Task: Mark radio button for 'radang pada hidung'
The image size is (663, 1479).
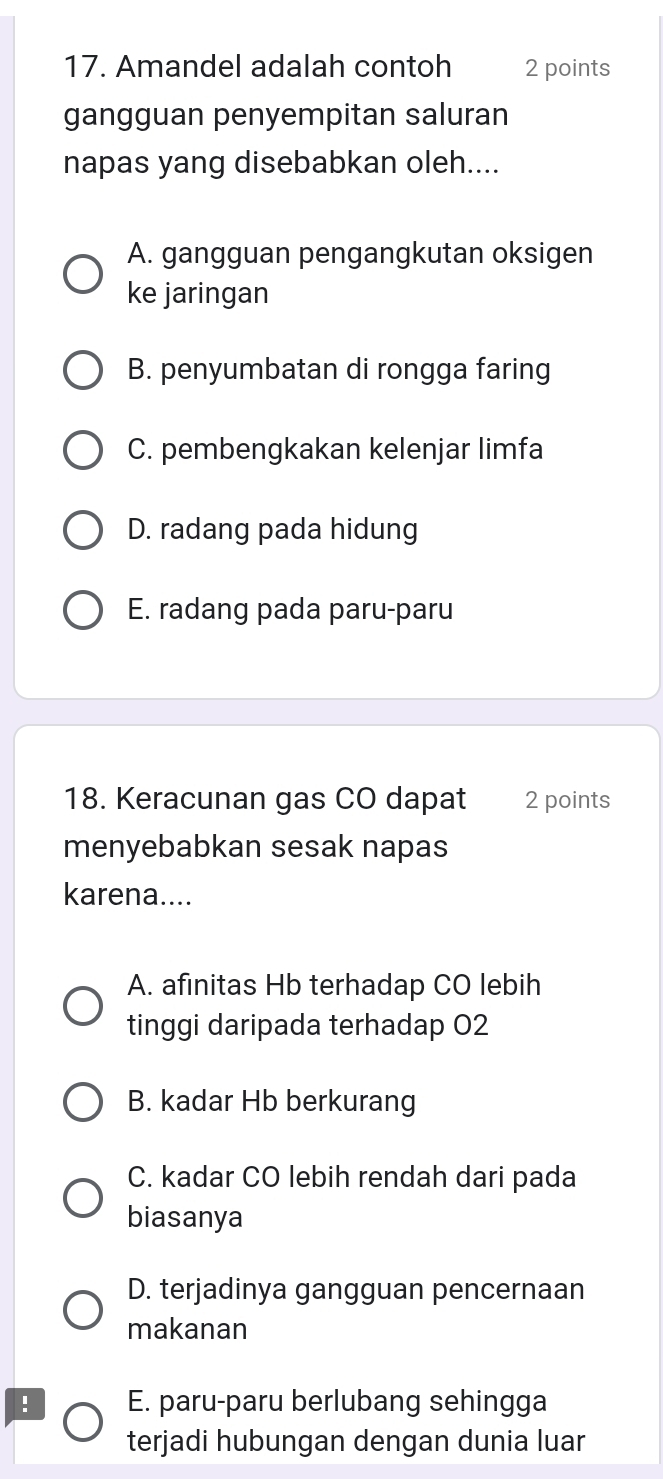Action: click(x=83, y=530)
